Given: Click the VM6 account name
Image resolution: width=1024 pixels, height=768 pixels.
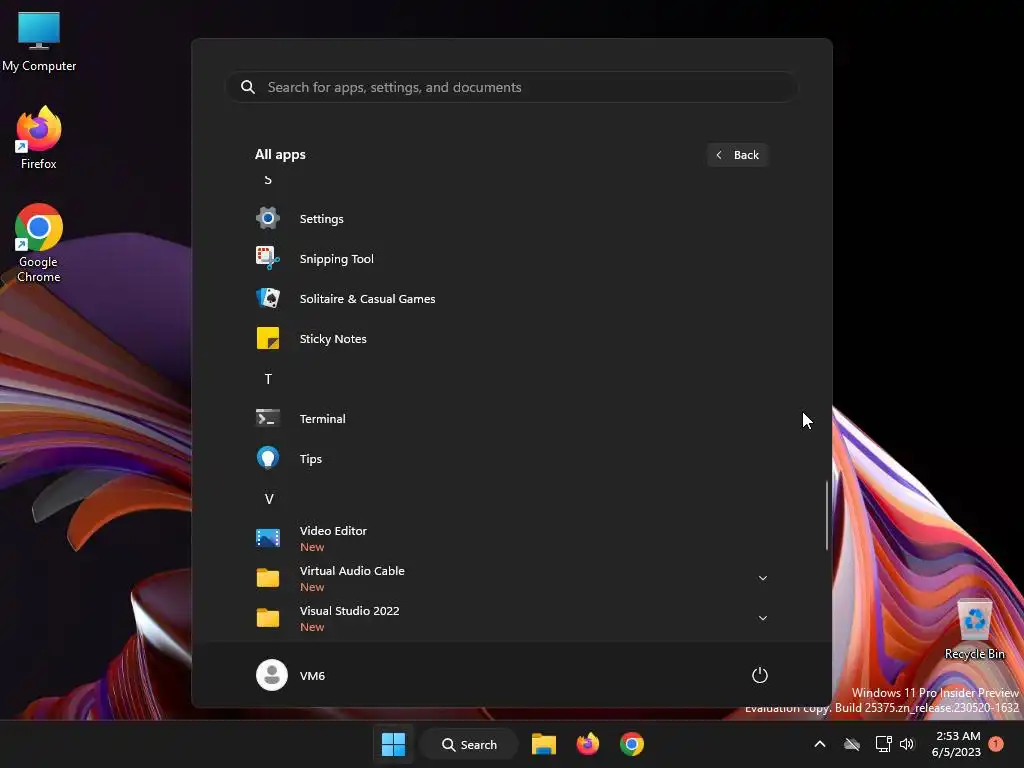Looking at the screenshot, I should pos(312,676).
